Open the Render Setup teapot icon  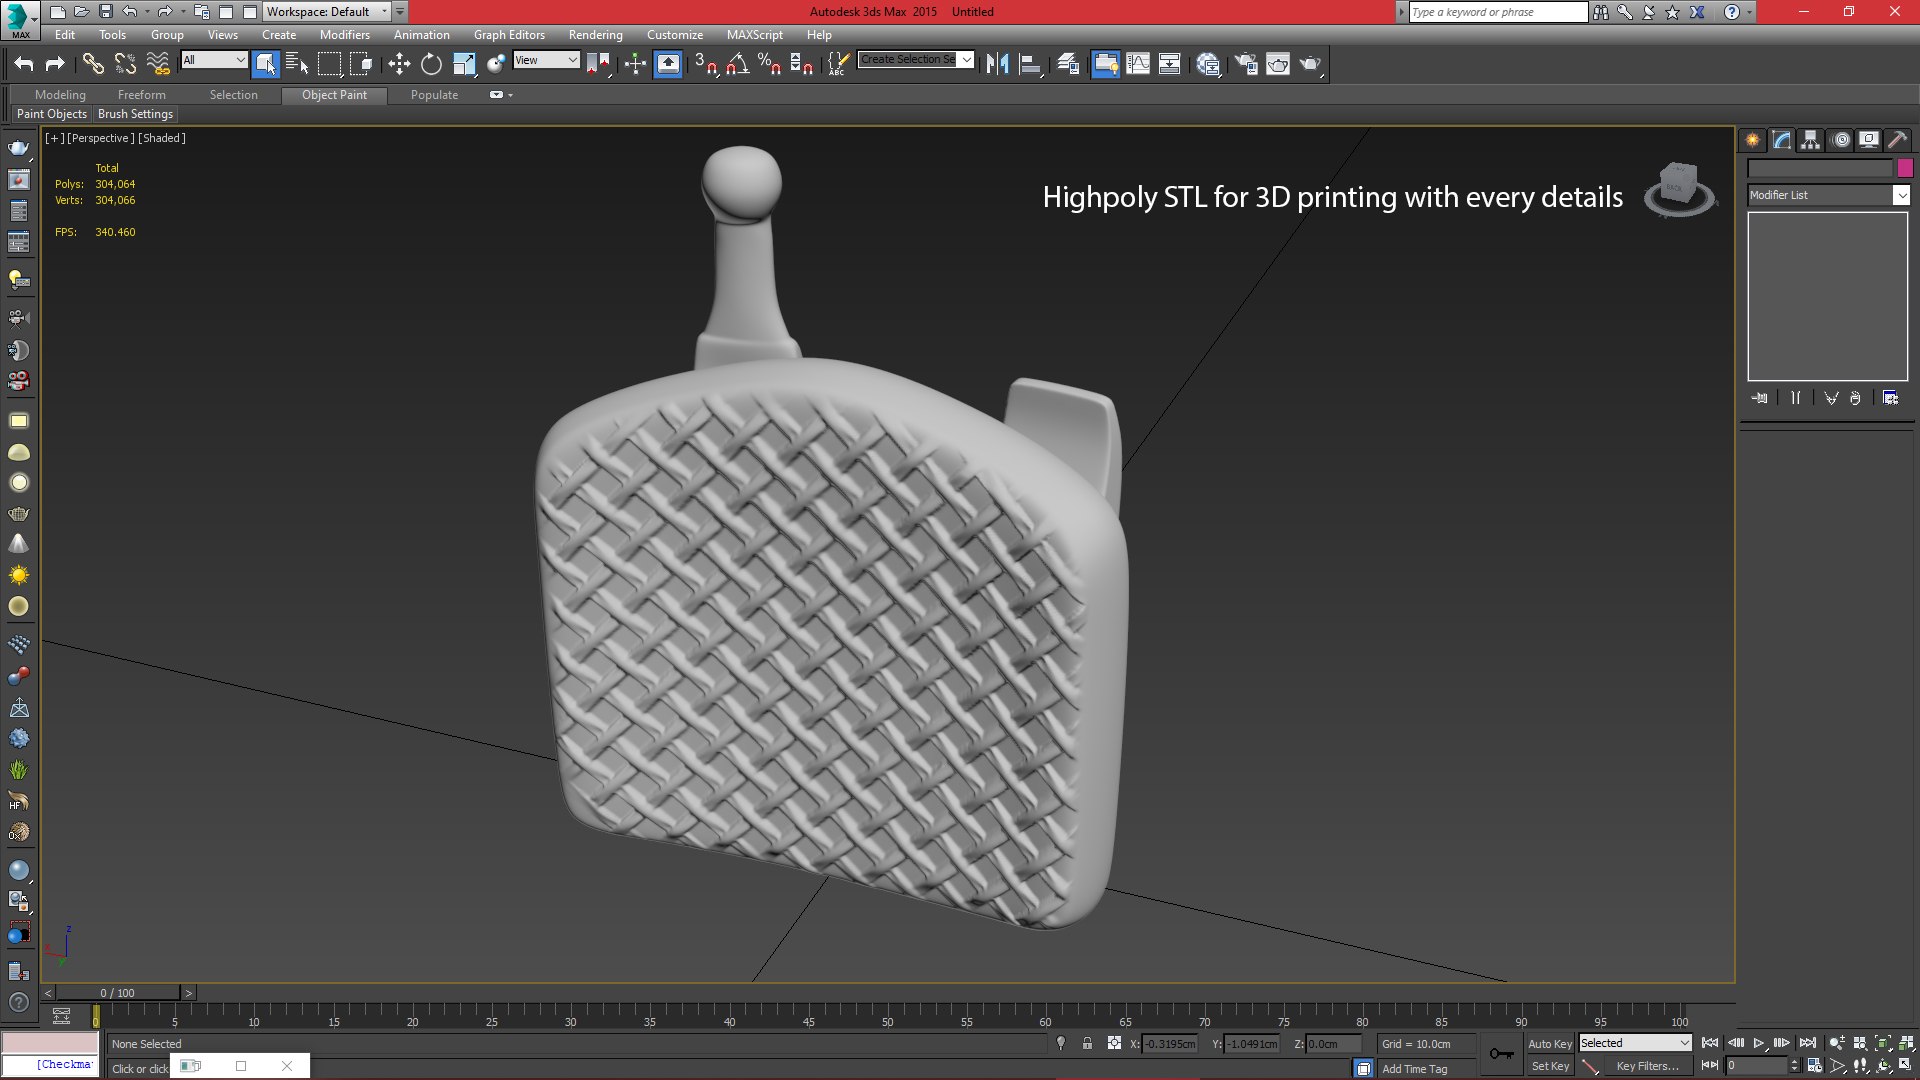tap(1246, 64)
